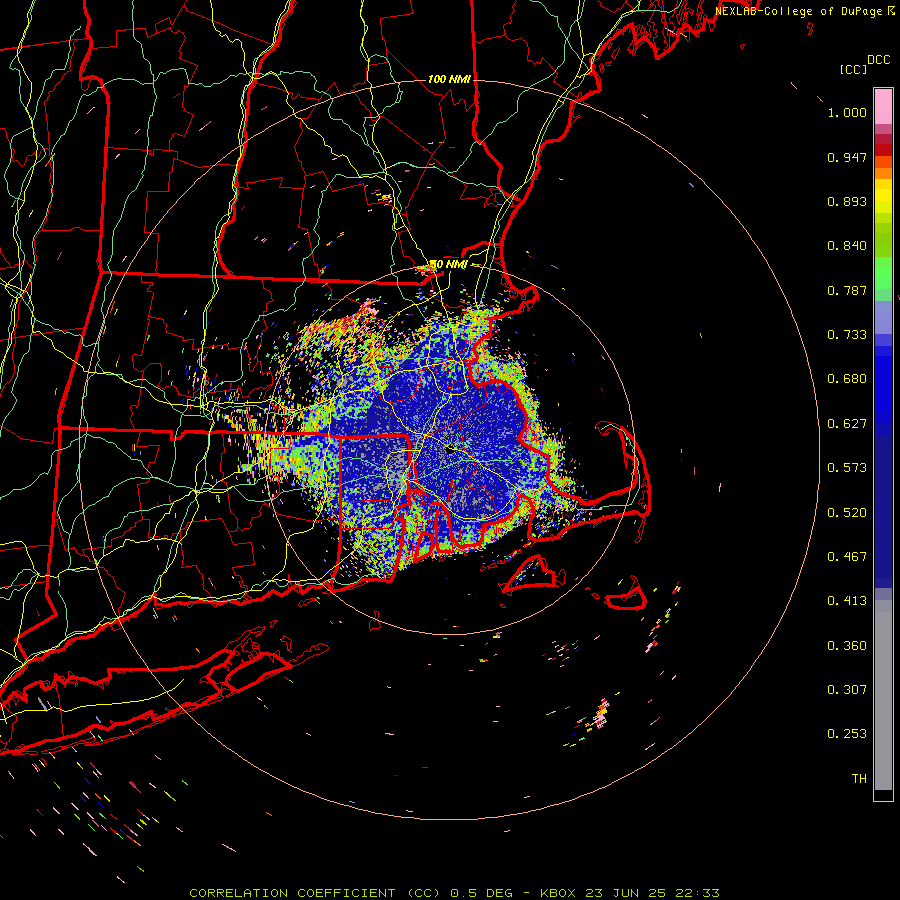
Task: Click the 0.413 legend value
Action: 847,601
